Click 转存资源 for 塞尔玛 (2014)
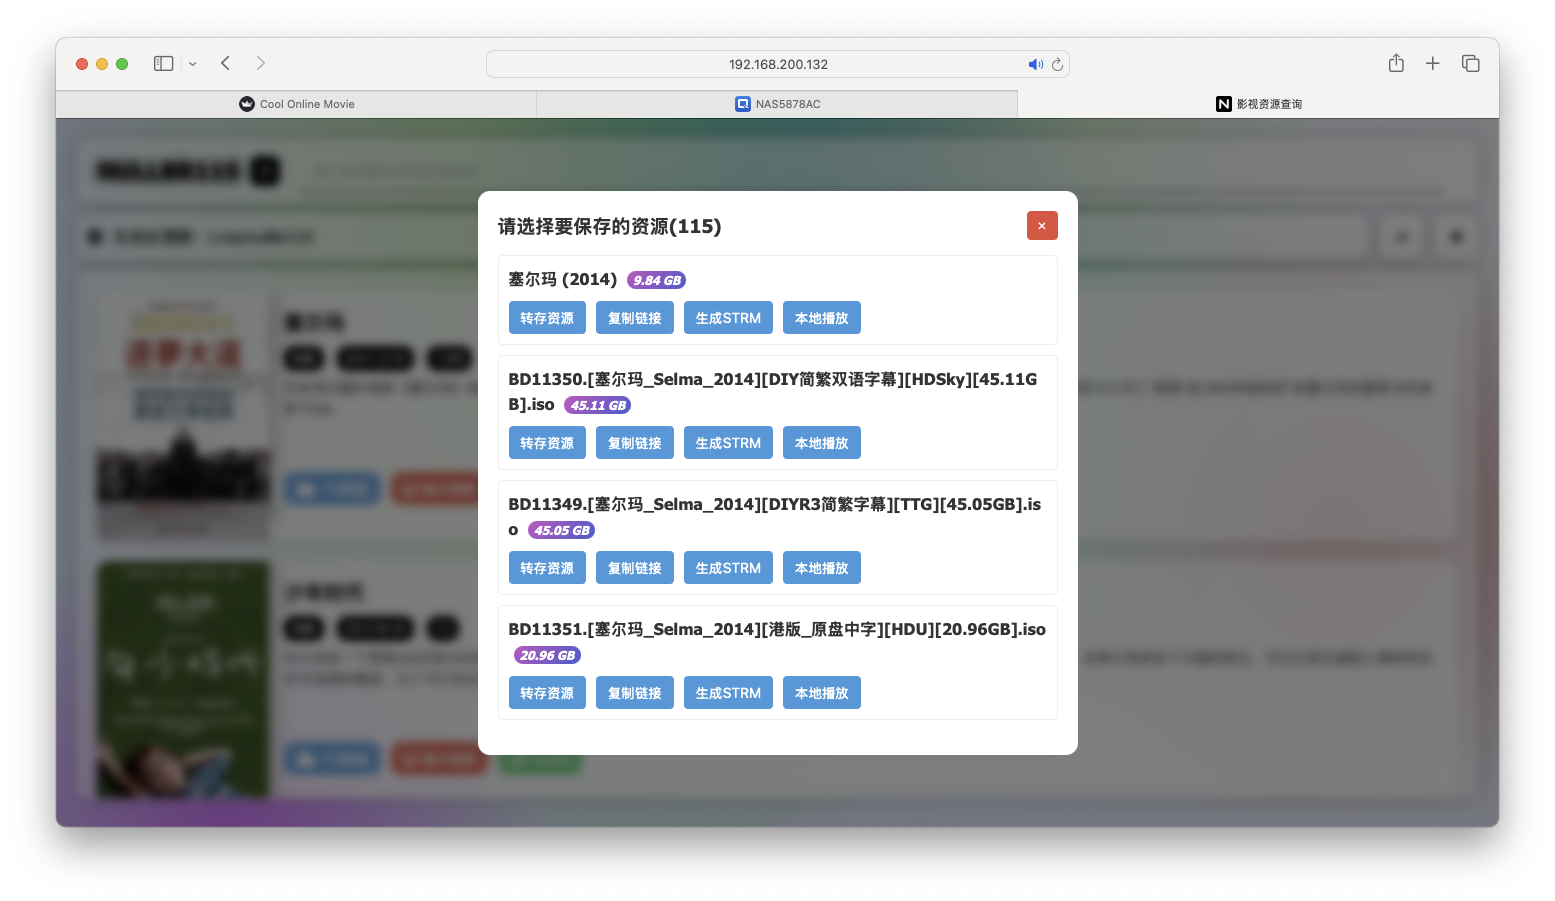The height and width of the screenshot is (901, 1555). point(547,317)
